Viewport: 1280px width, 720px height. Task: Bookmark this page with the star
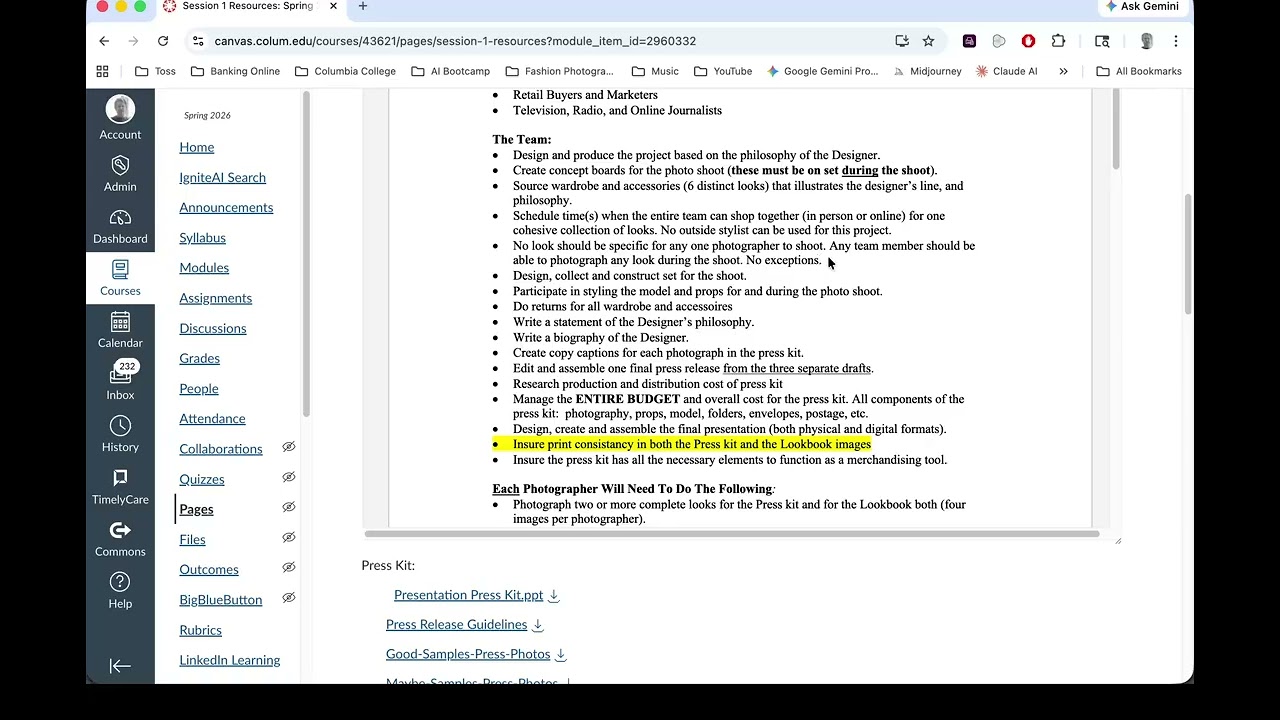928,41
